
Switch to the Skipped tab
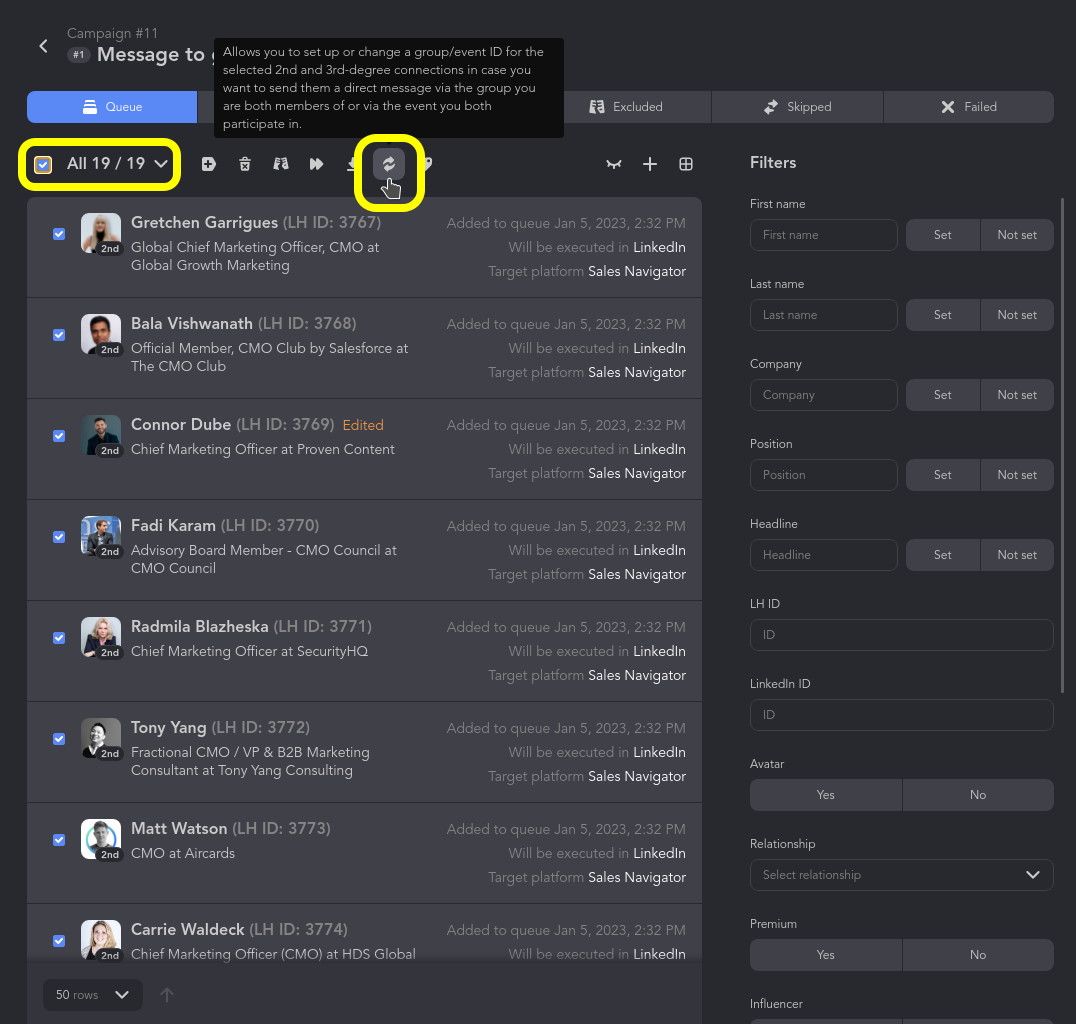coord(797,107)
